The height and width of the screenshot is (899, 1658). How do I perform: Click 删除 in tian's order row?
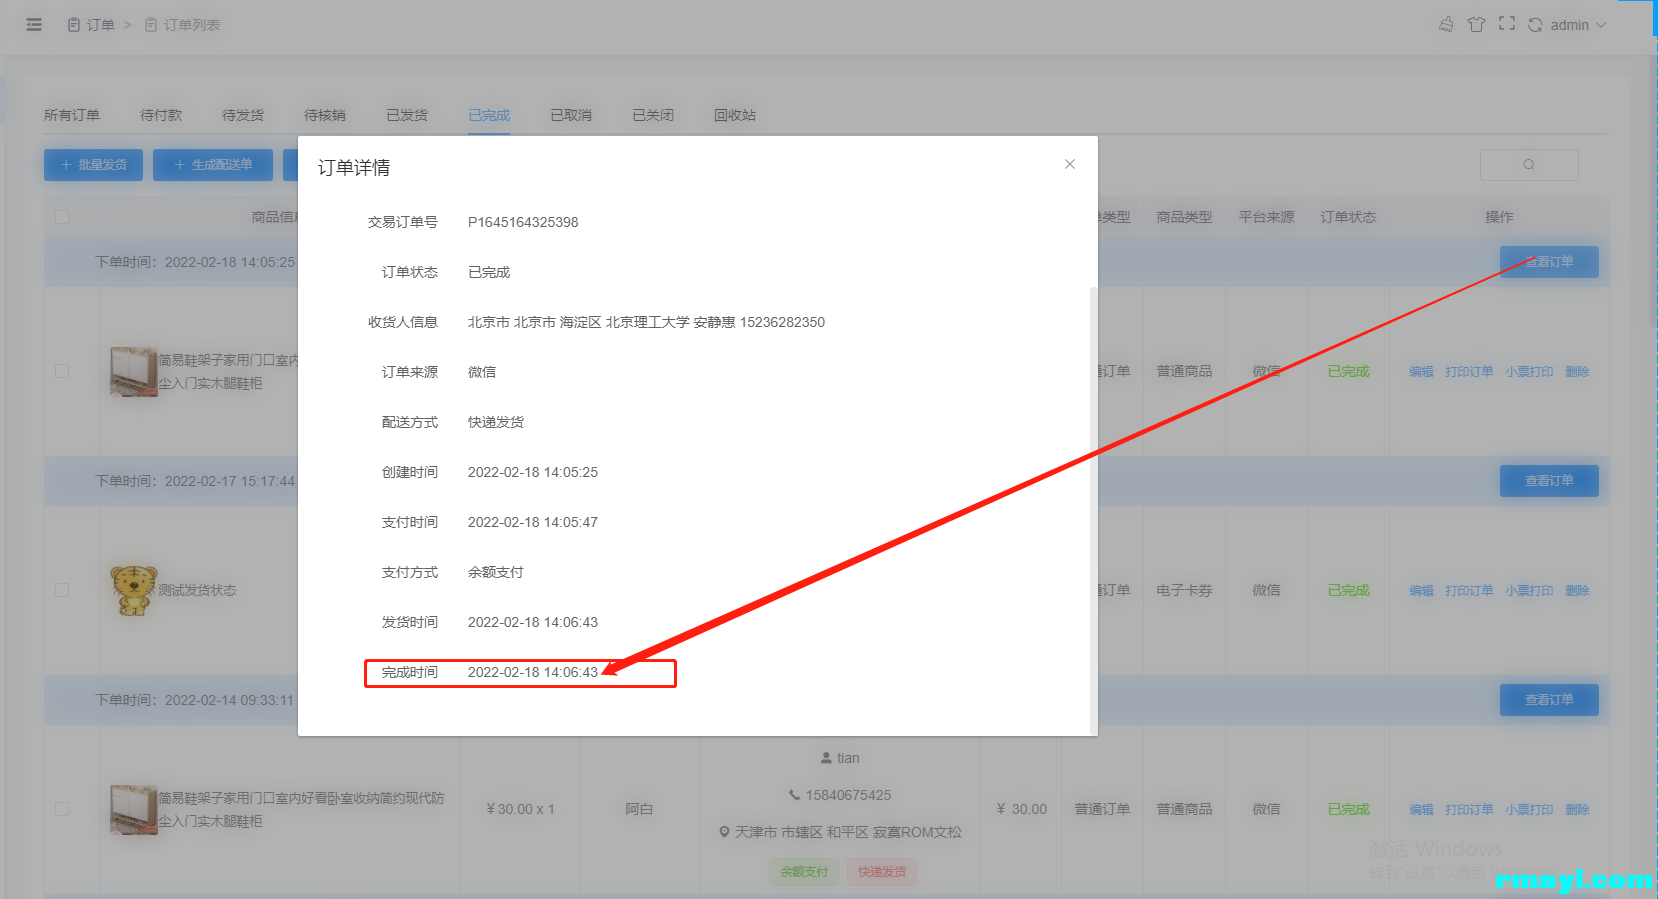(x=1577, y=810)
